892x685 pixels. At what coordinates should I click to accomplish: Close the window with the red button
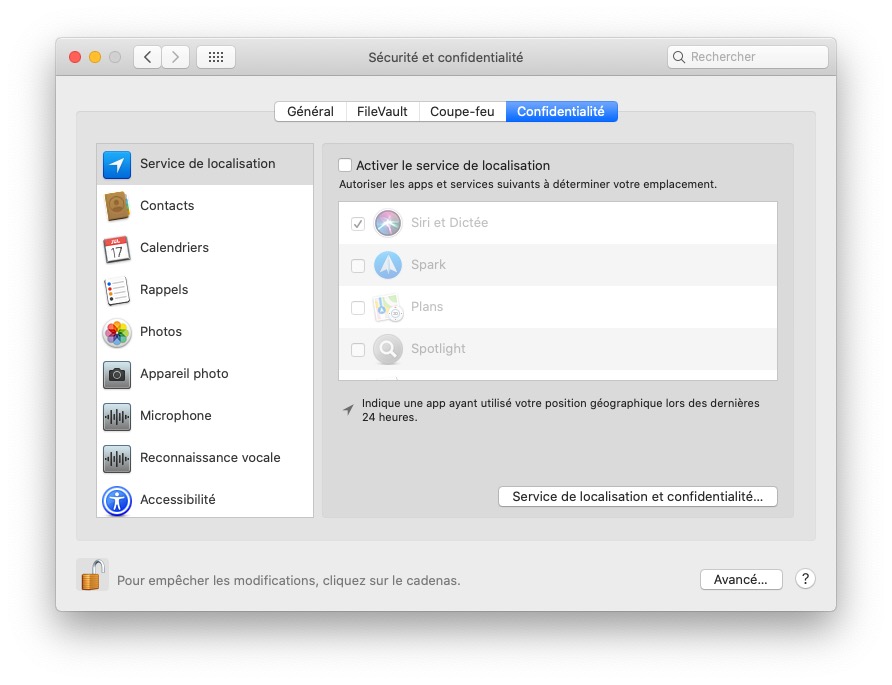[x=75, y=57]
